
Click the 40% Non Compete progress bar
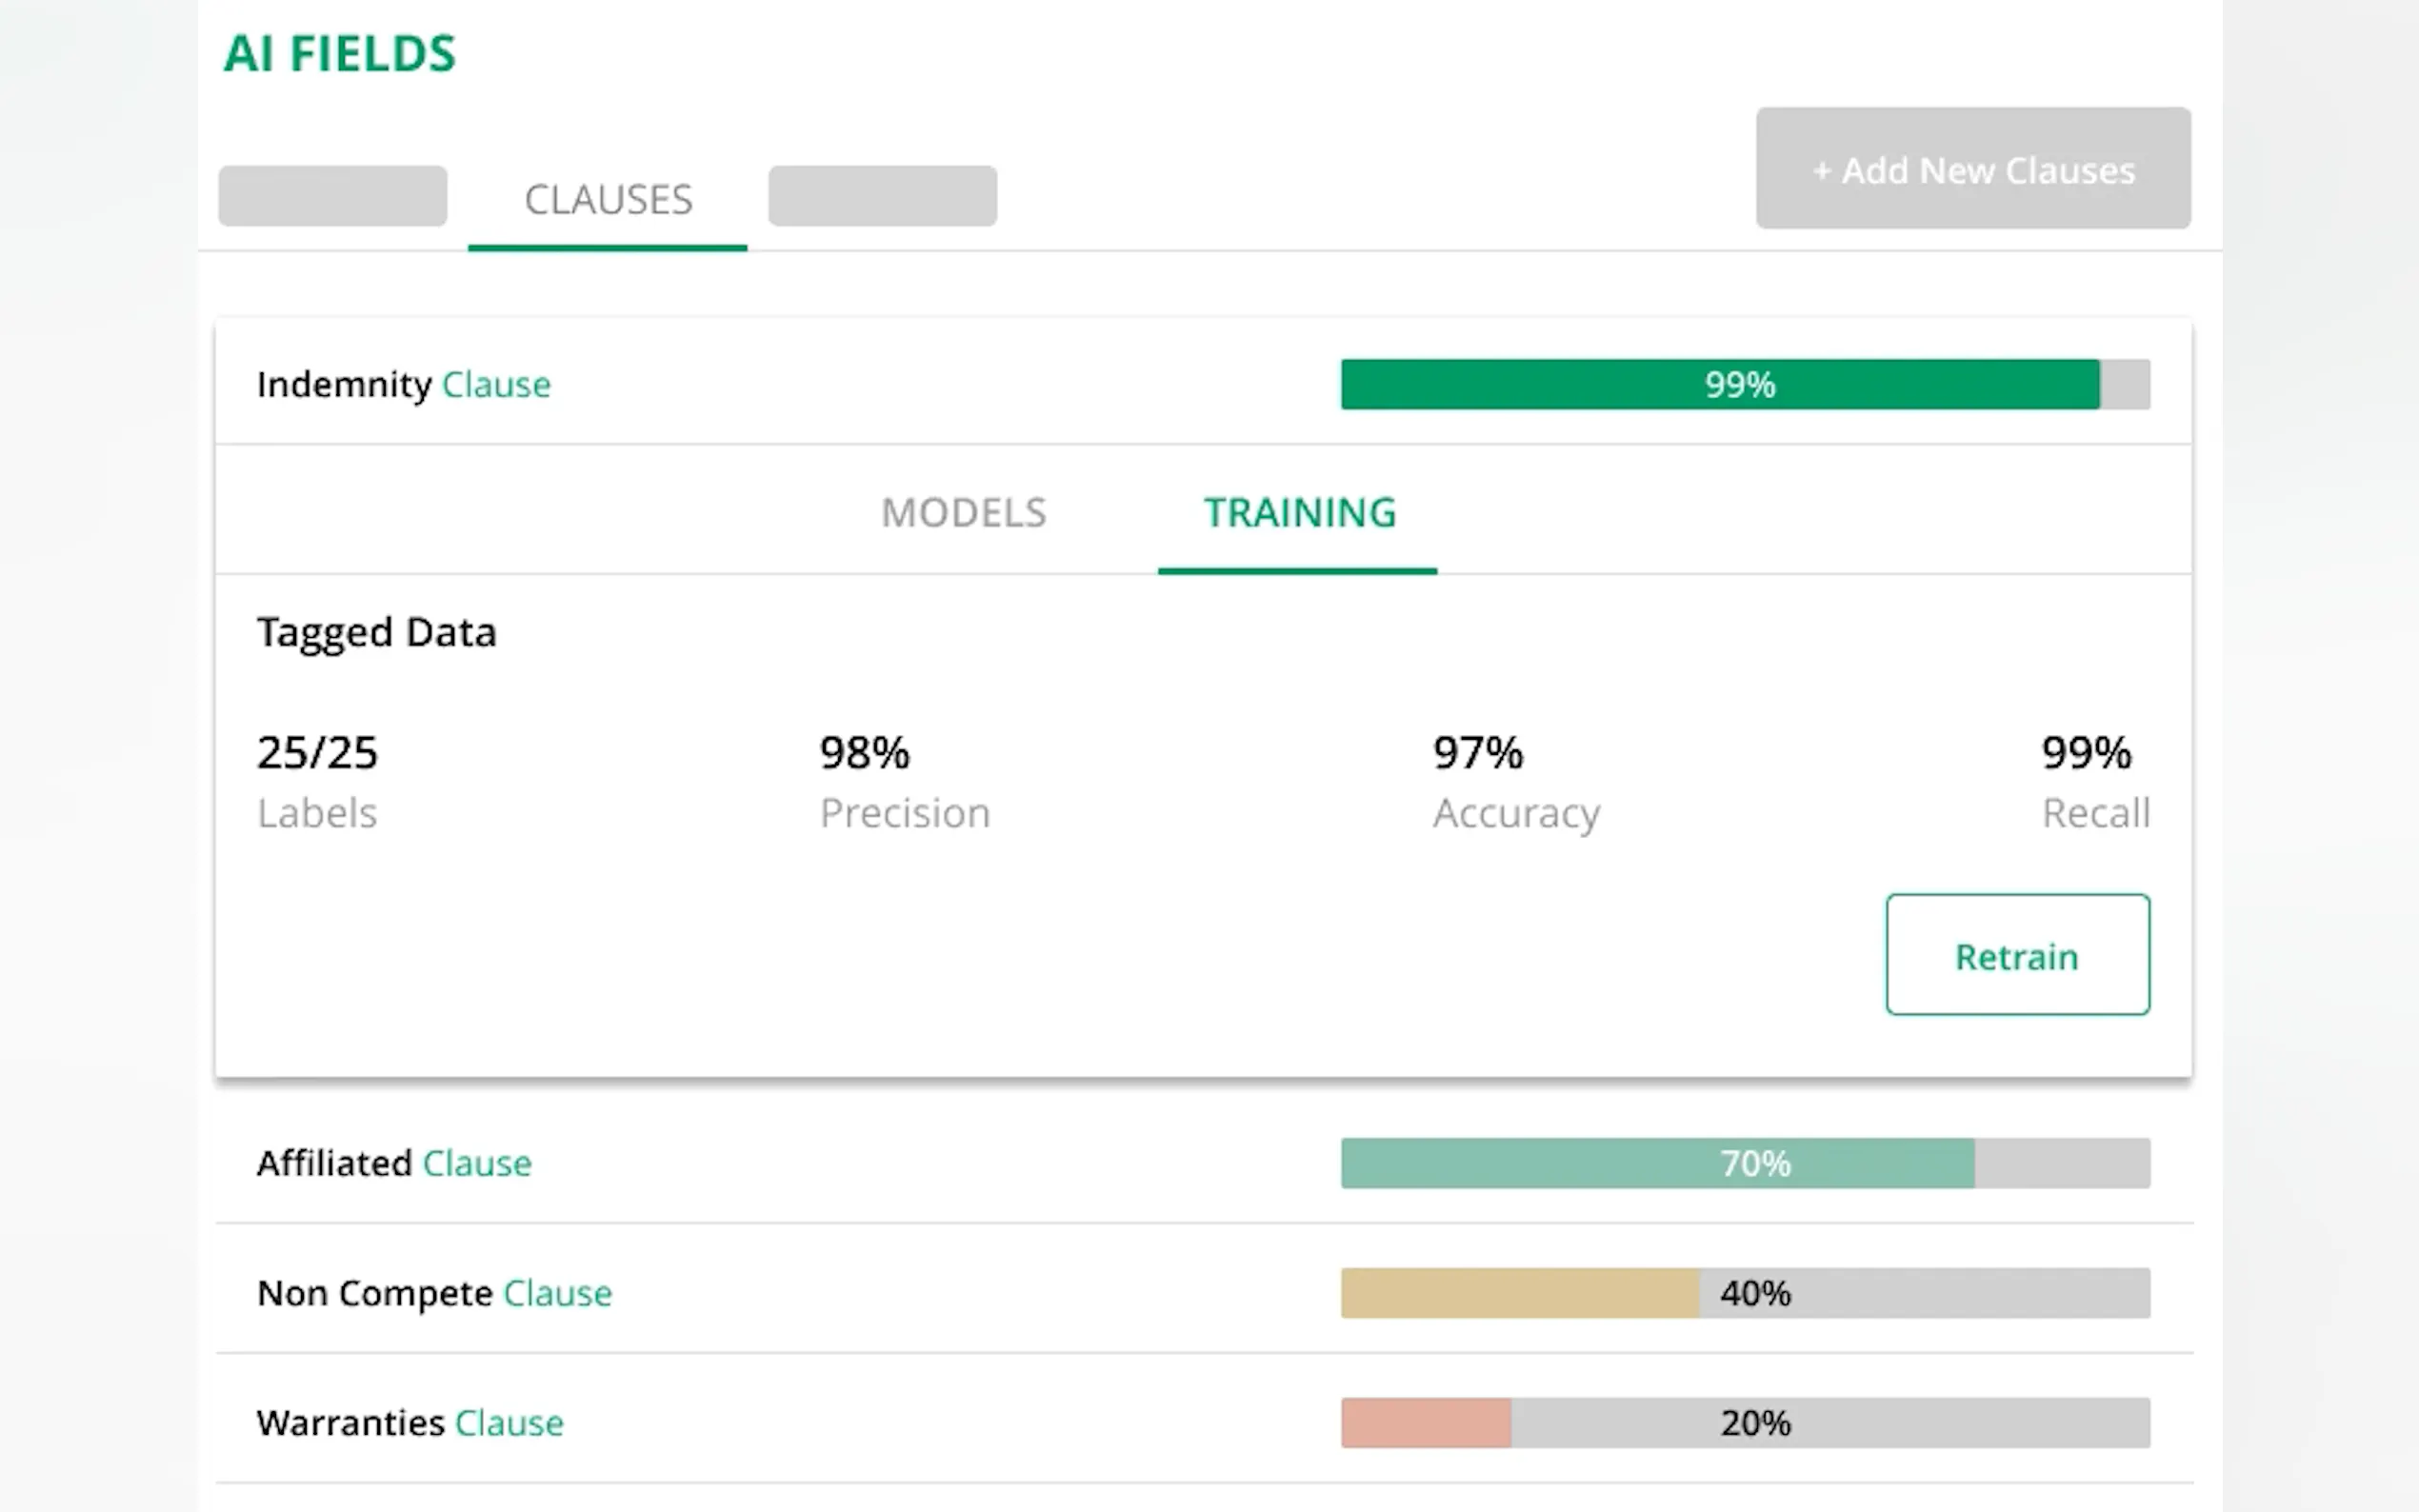click(1744, 1294)
